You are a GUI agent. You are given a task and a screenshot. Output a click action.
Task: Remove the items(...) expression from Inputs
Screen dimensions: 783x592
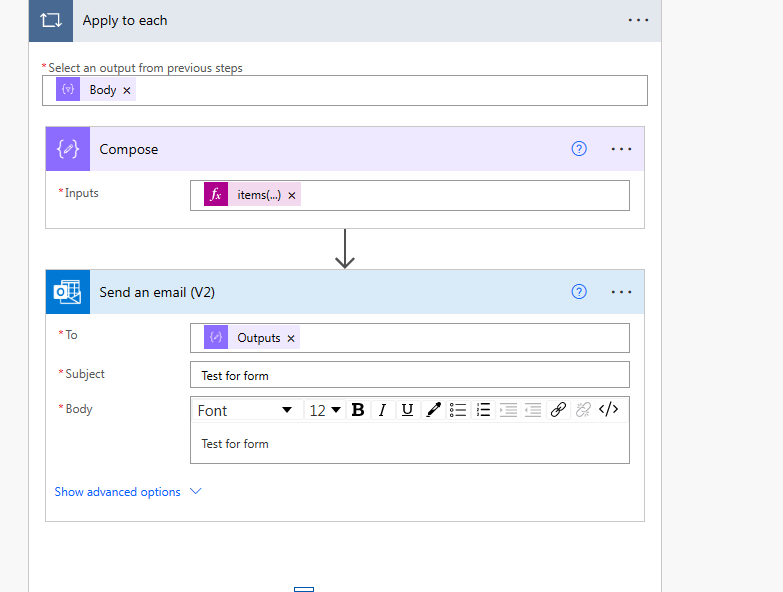[x=292, y=196]
